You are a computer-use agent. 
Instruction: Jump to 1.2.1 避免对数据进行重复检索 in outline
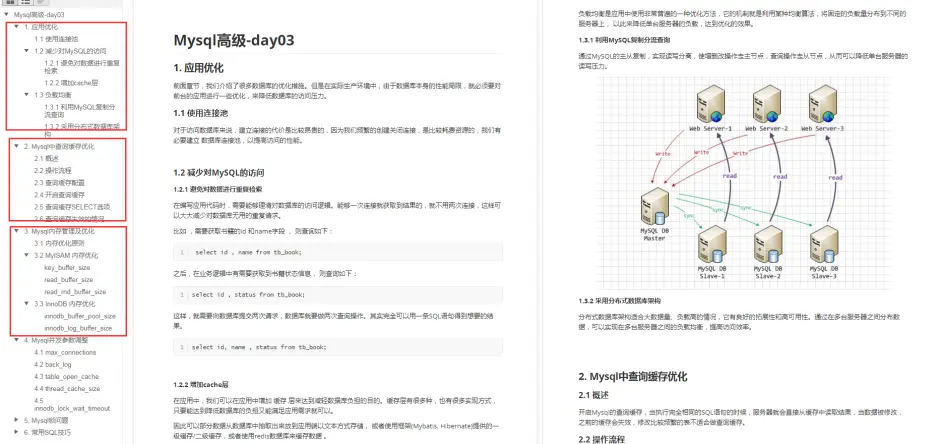[81, 66]
